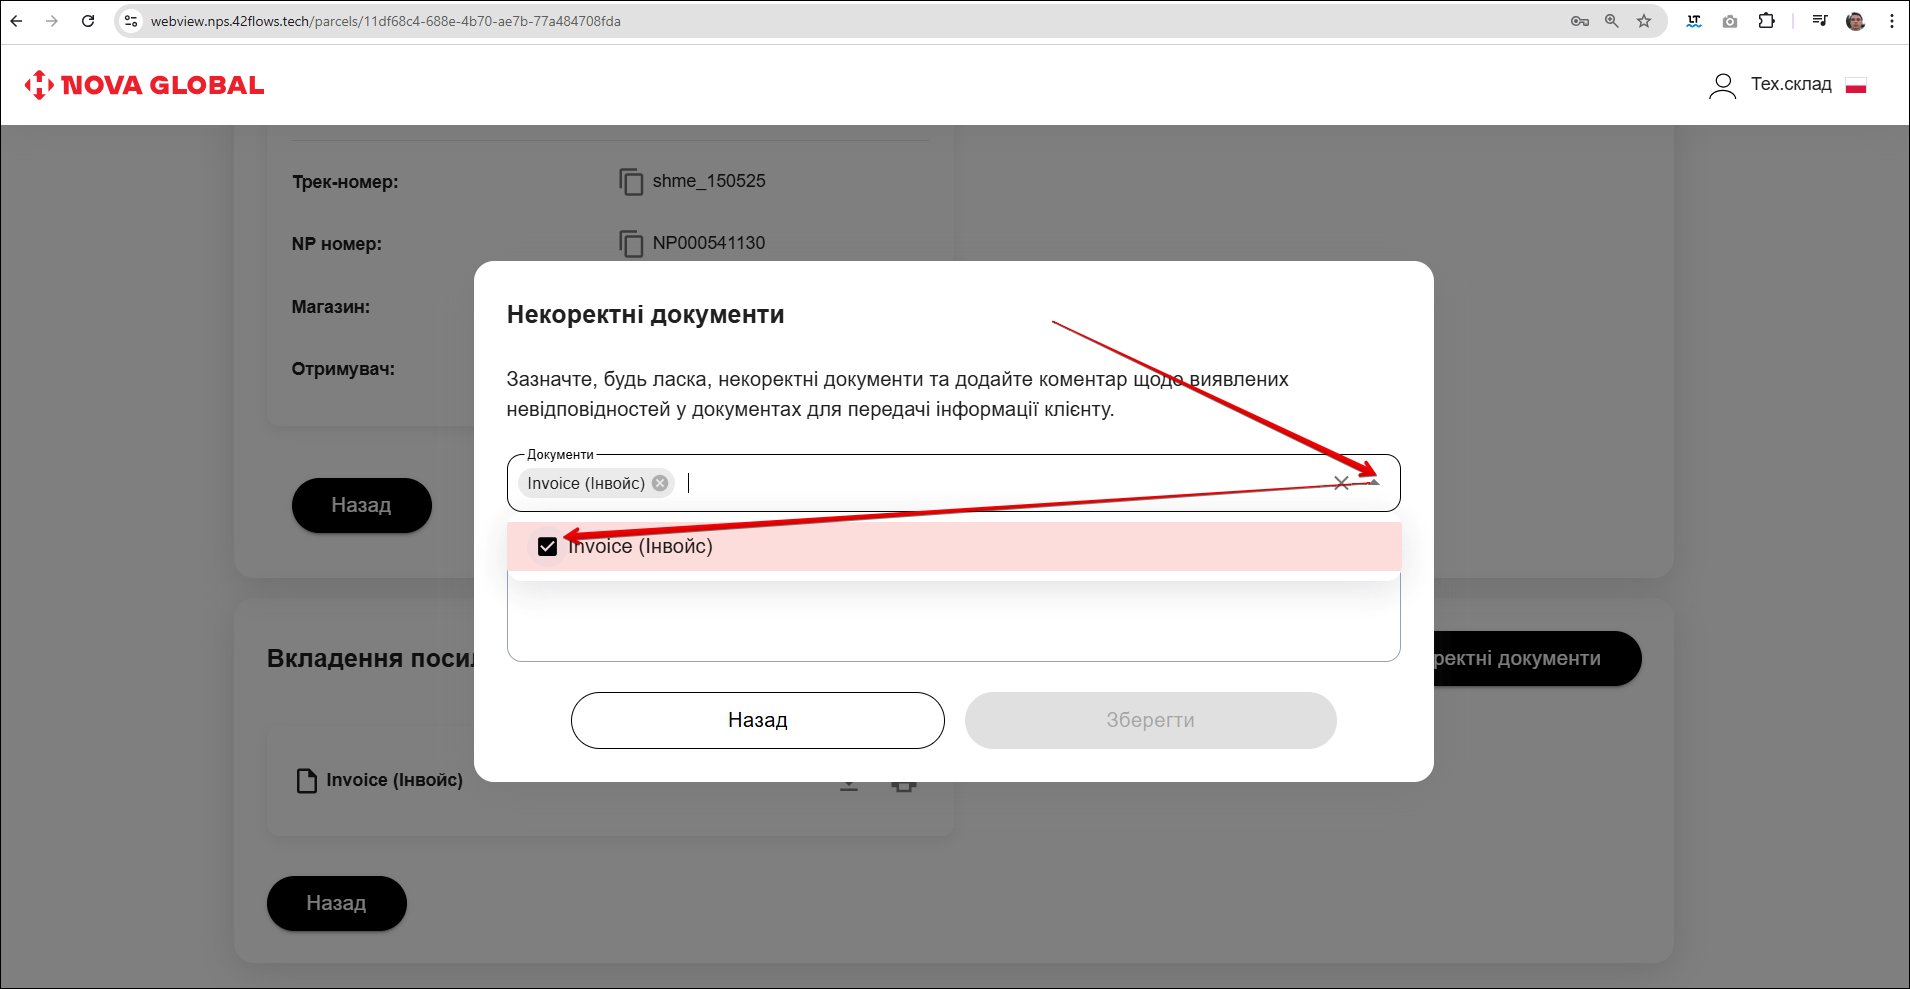Image resolution: width=1910 pixels, height=989 pixels.
Task: Collapse the Документи dropdown arrow
Action: [1374, 483]
